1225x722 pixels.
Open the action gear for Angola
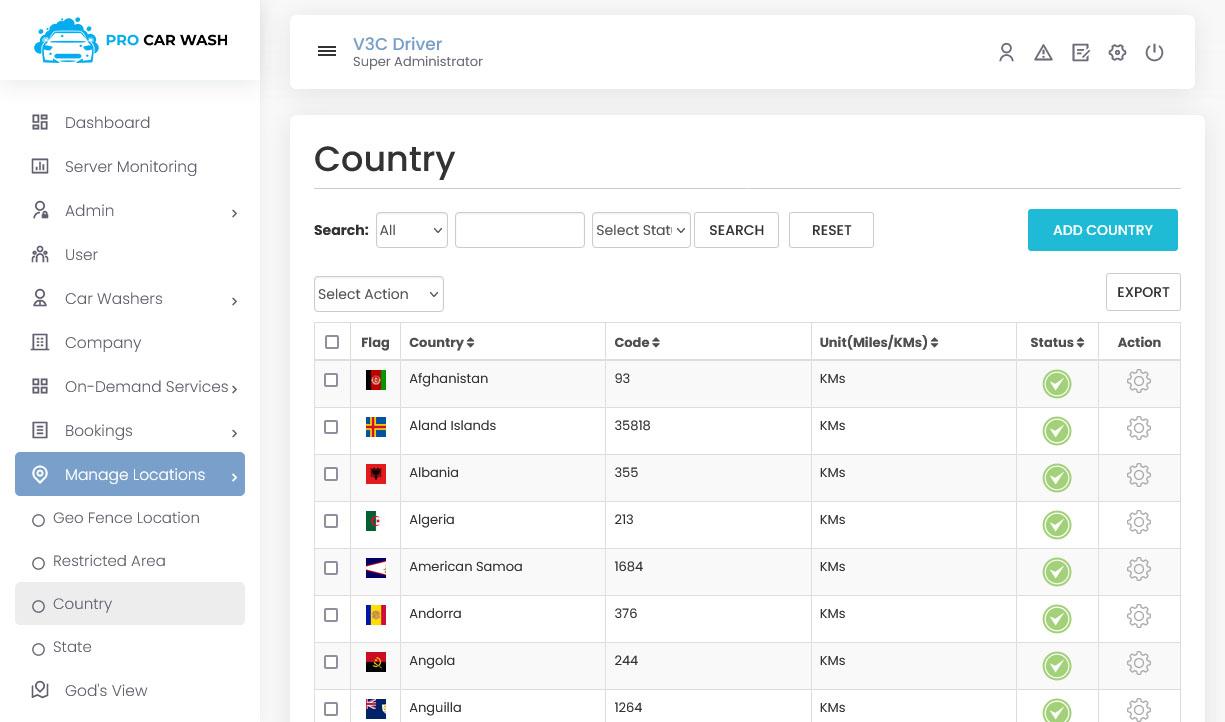click(x=1139, y=663)
